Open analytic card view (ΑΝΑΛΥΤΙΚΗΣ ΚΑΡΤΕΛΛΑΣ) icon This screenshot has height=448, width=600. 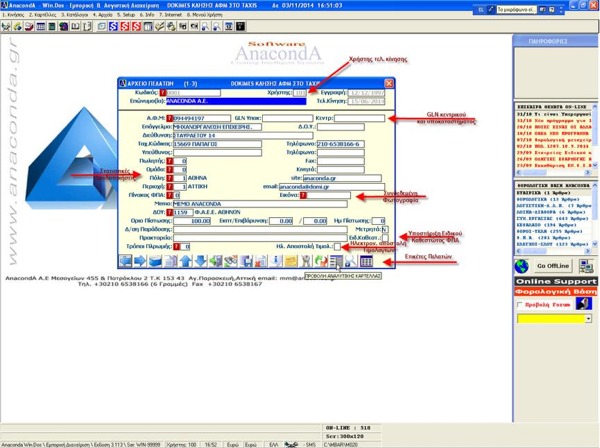point(336,261)
